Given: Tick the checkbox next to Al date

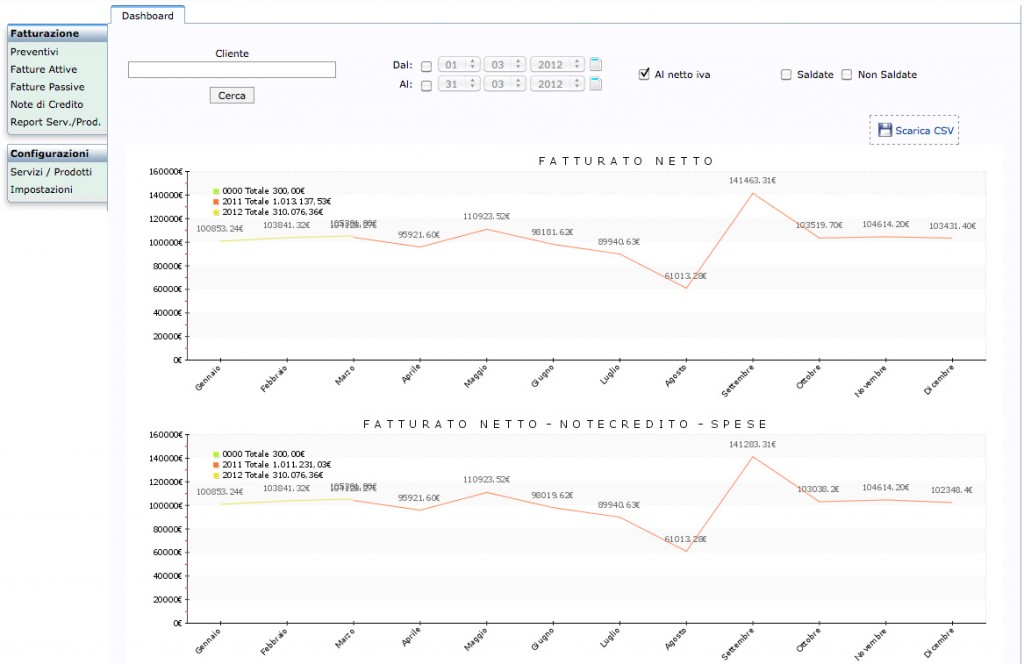Looking at the screenshot, I should [426, 85].
